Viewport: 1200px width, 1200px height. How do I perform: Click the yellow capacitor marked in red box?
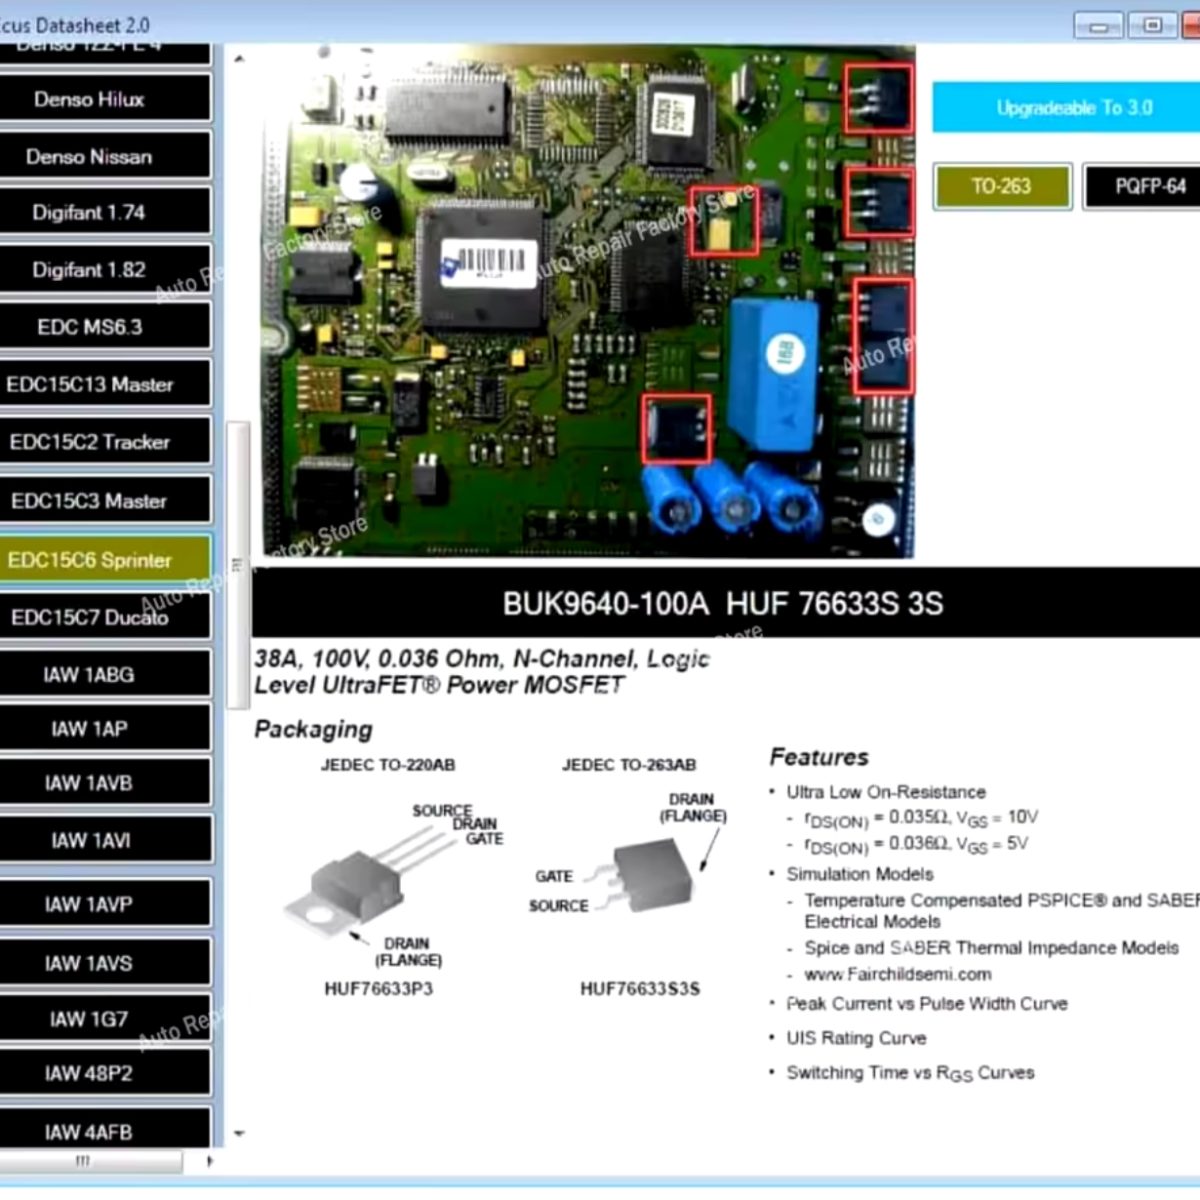[x=723, y=221]
